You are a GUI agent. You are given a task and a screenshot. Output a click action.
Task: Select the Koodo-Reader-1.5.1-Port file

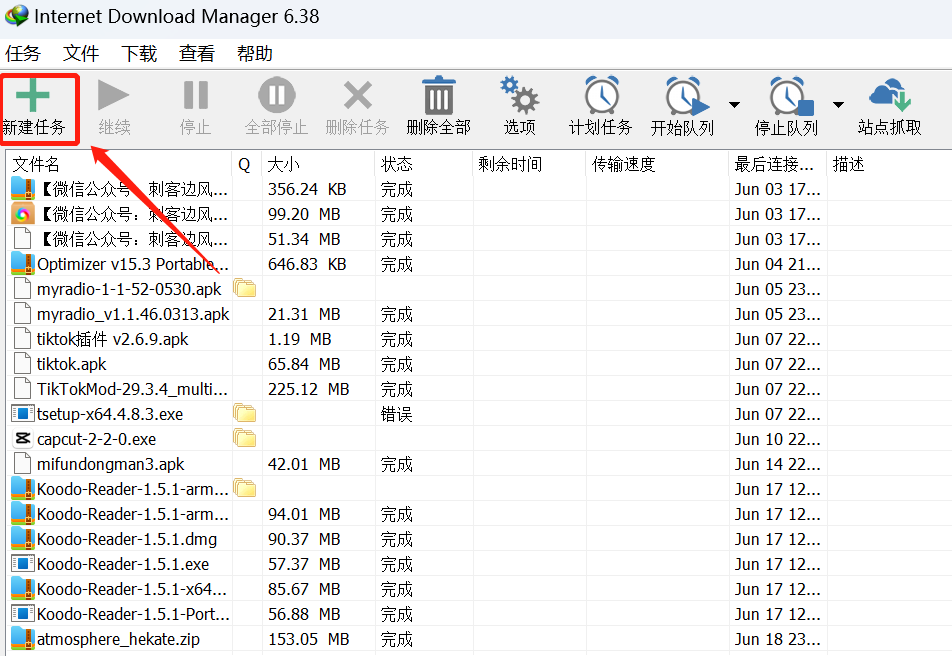pos(133,614)
